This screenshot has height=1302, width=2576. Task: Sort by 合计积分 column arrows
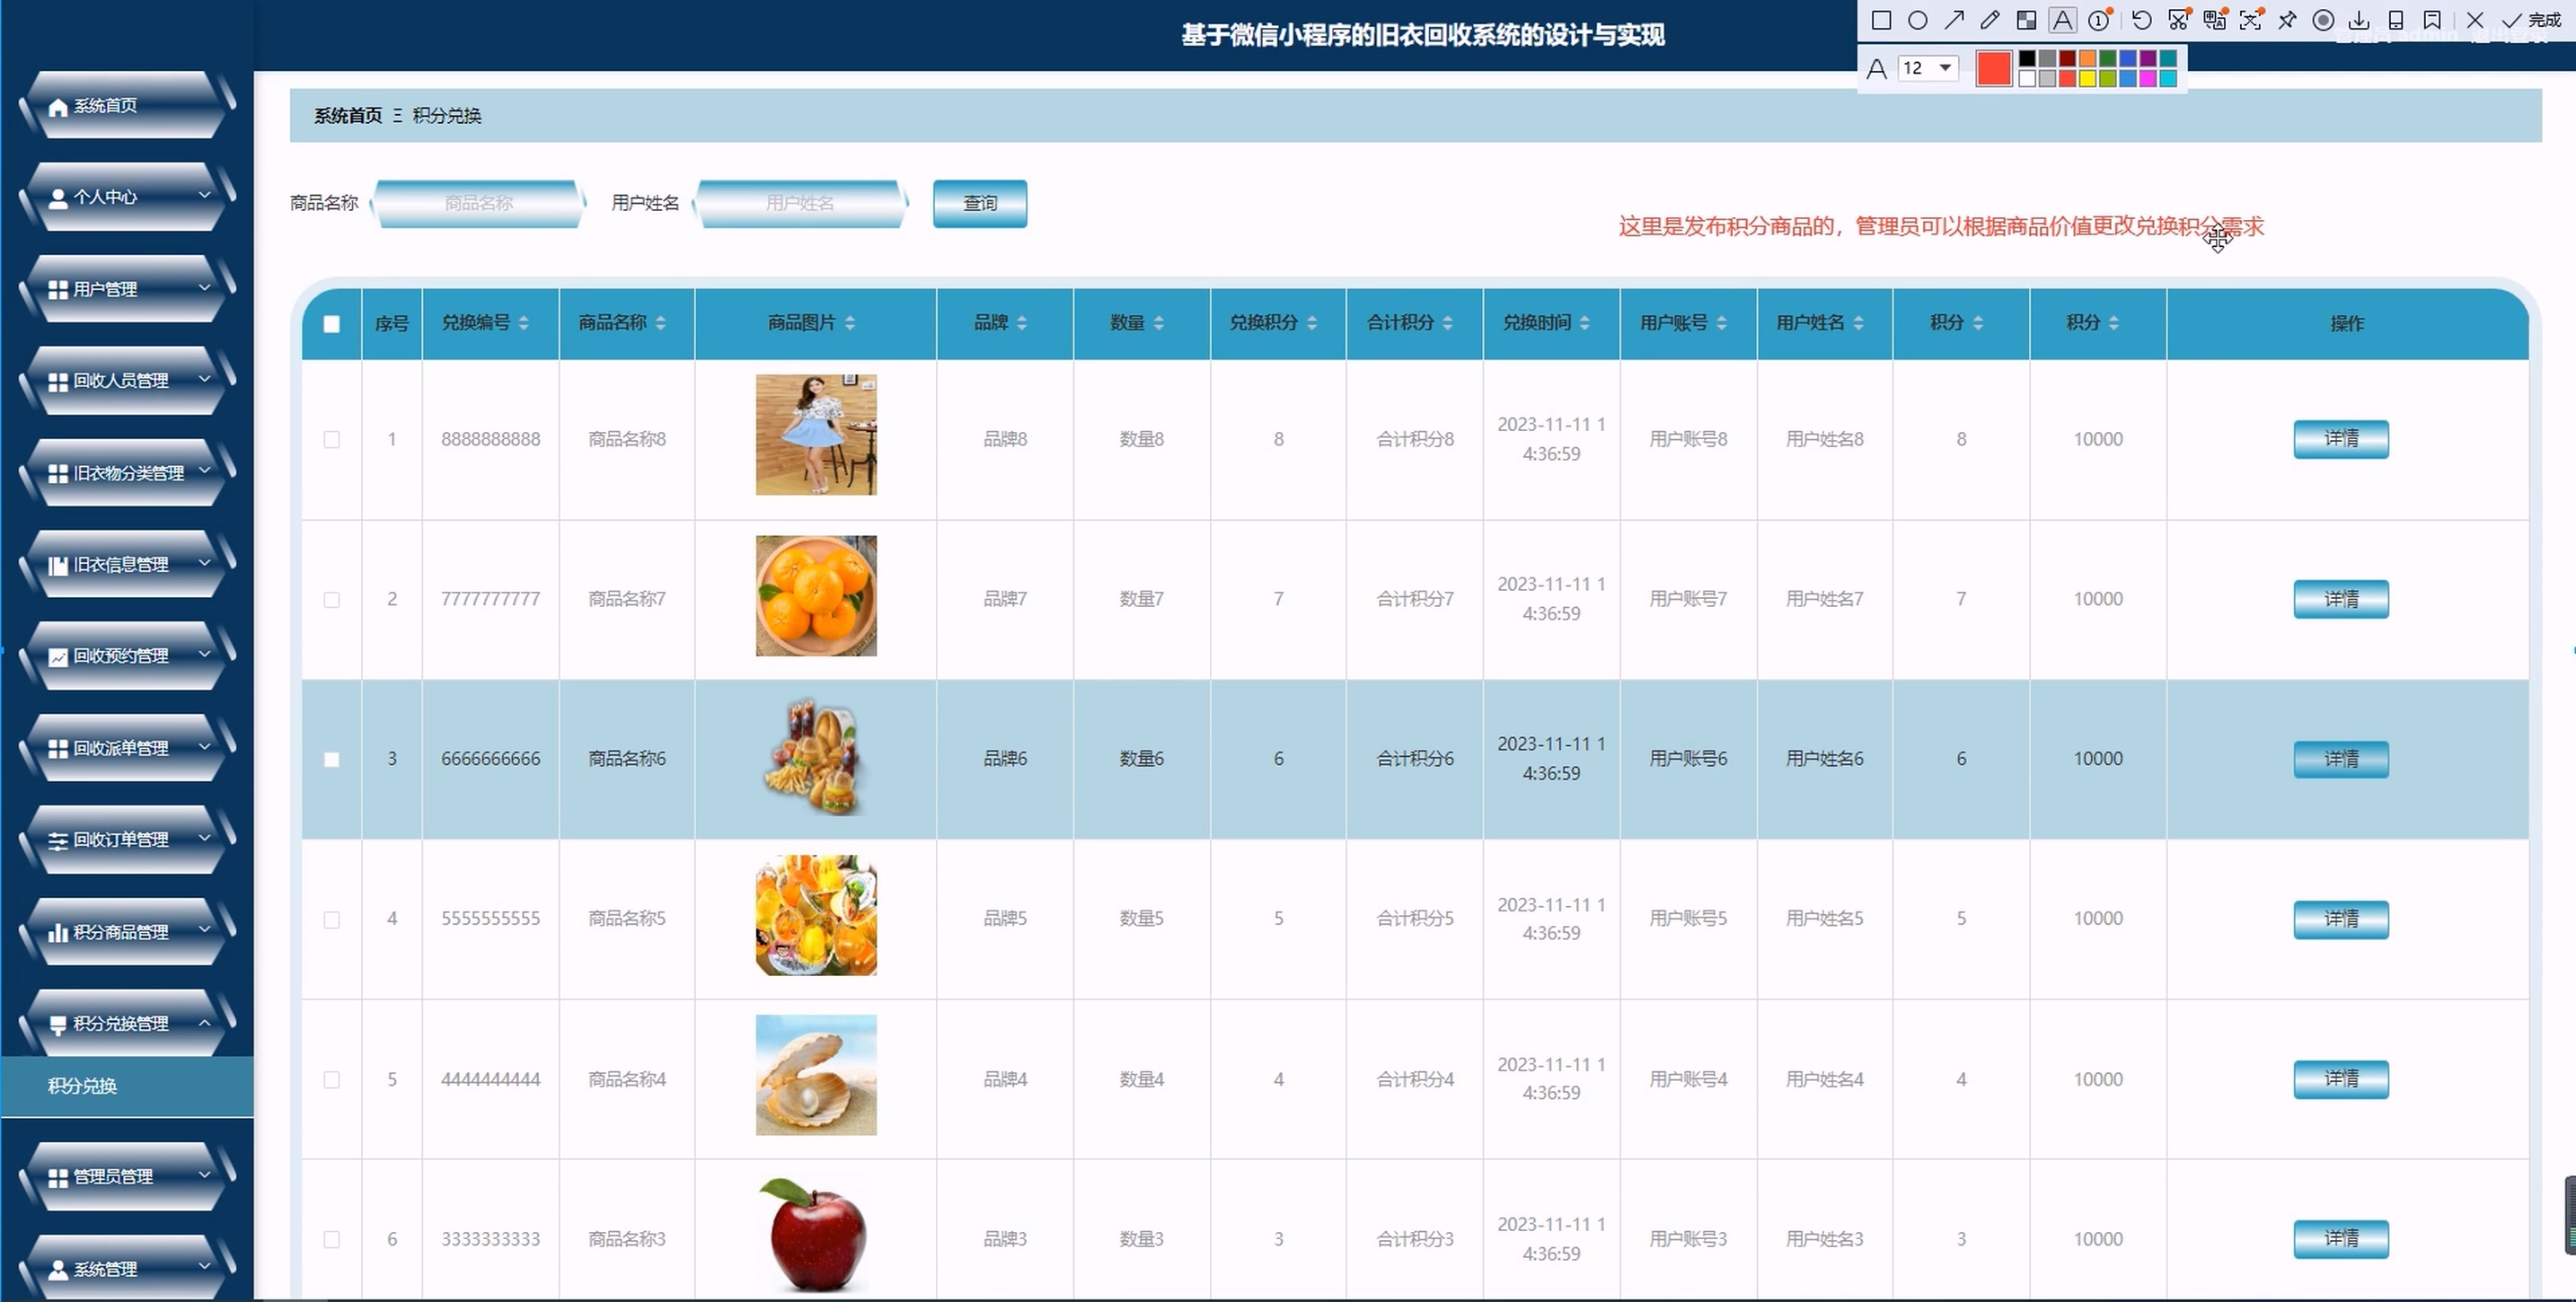click(1448, 323)
